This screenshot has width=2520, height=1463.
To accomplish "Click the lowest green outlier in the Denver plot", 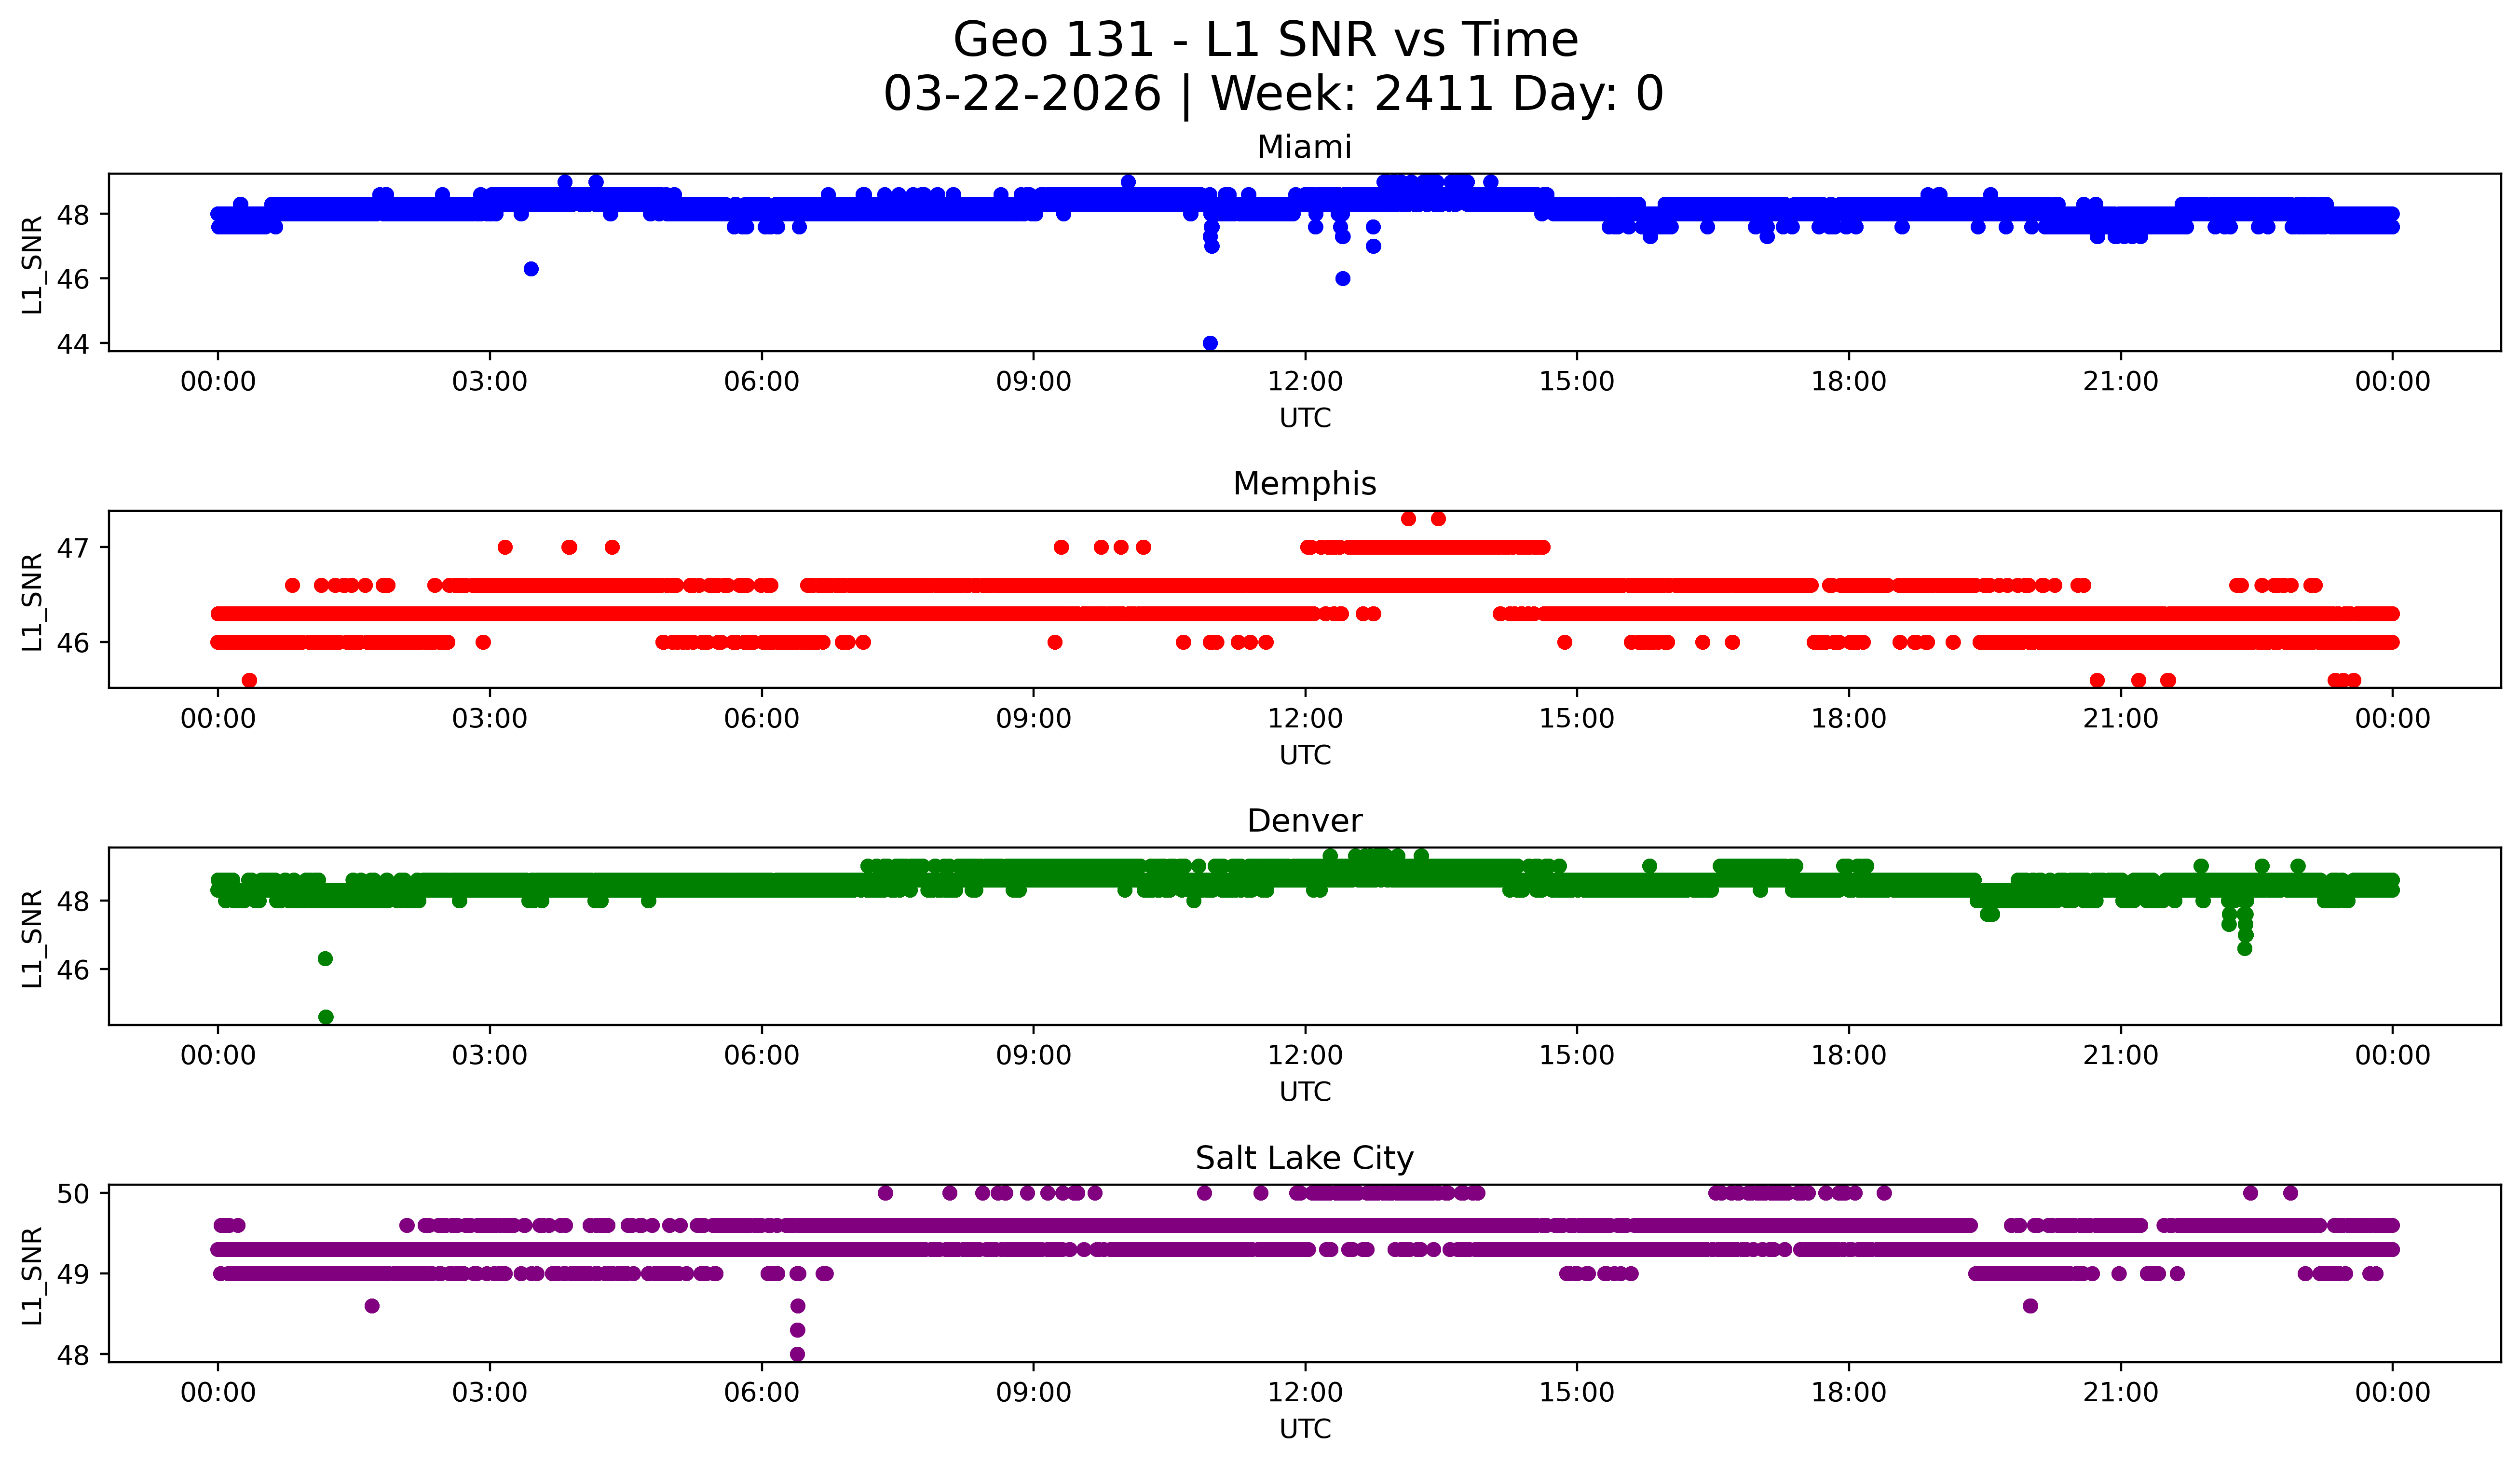I will (325, 1017).
